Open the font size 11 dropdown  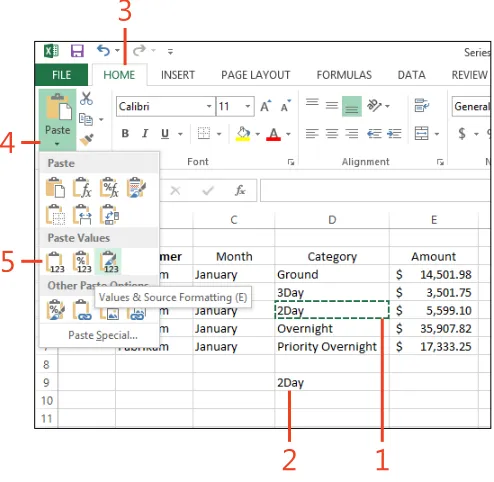pos(248,106)
